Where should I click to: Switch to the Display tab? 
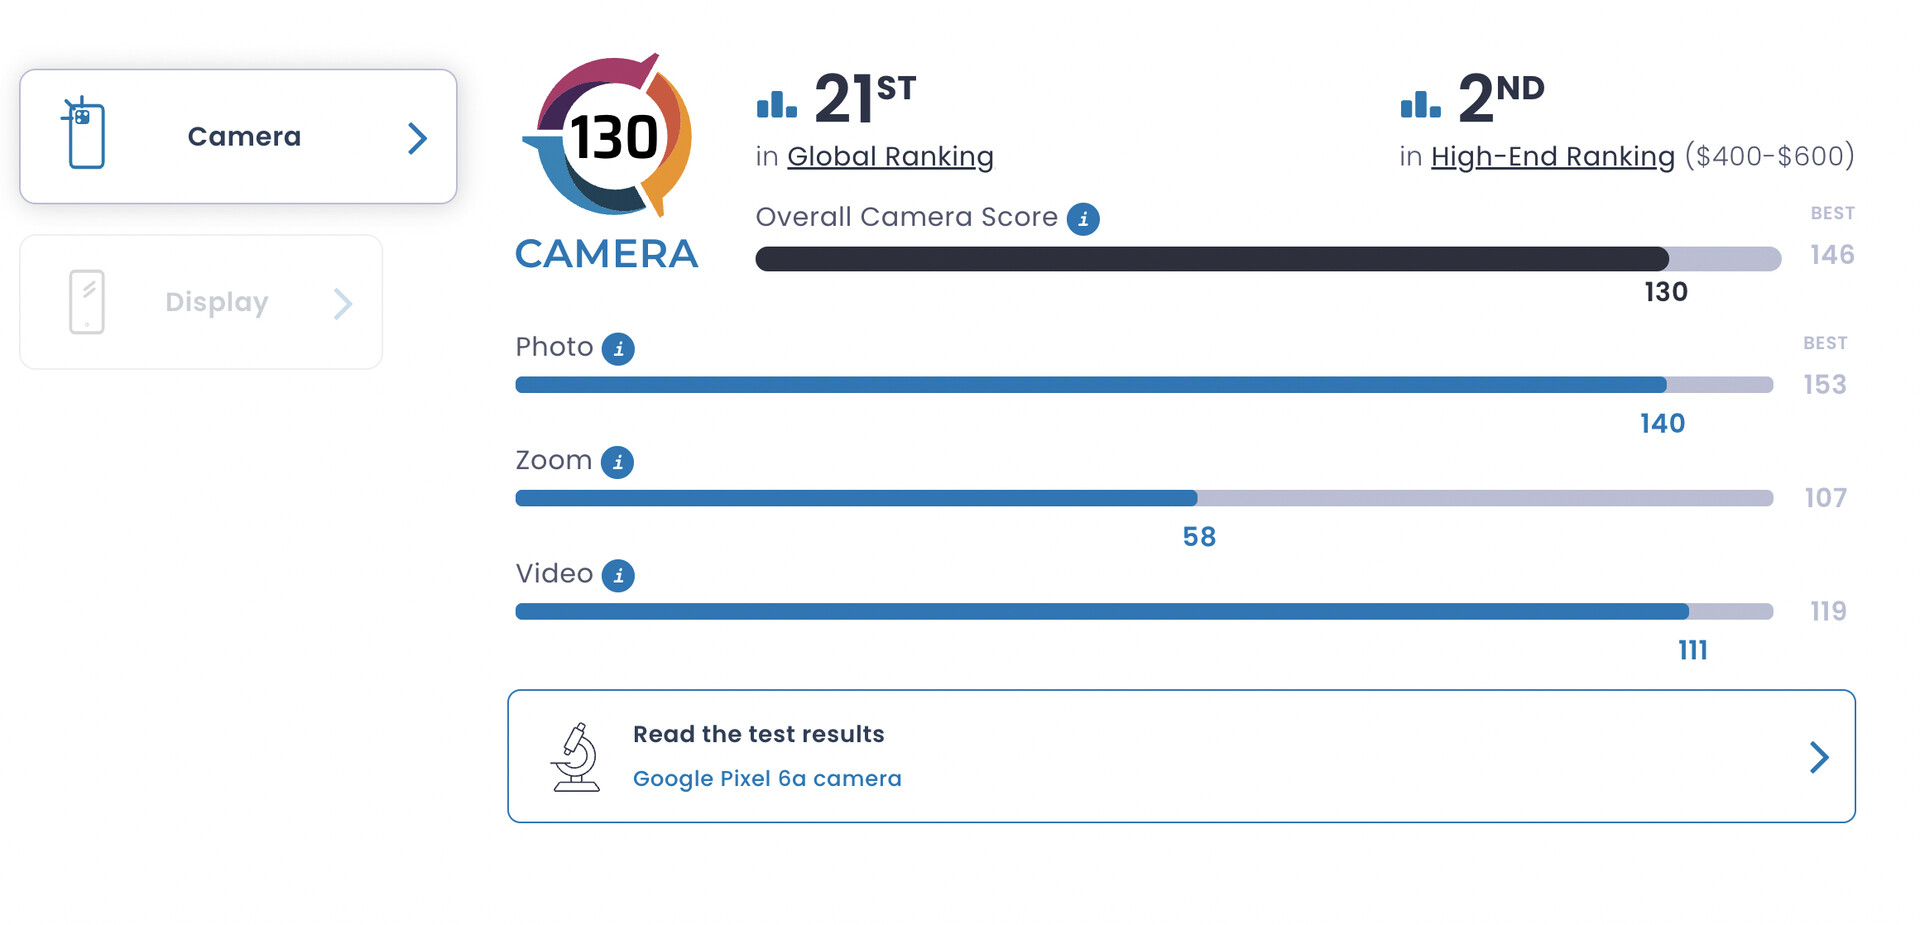click(x=201, y=302)
